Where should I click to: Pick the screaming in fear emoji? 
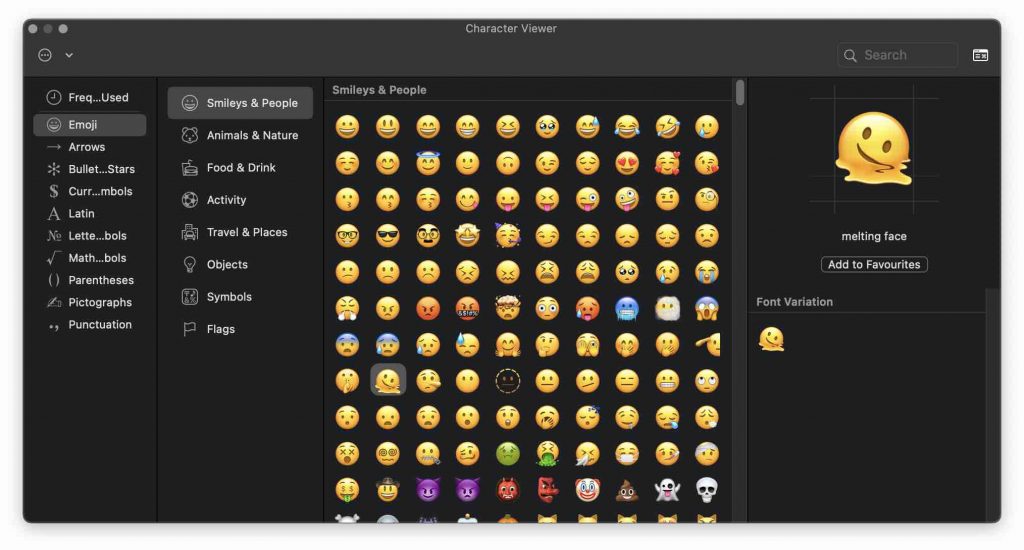point(707,308)
